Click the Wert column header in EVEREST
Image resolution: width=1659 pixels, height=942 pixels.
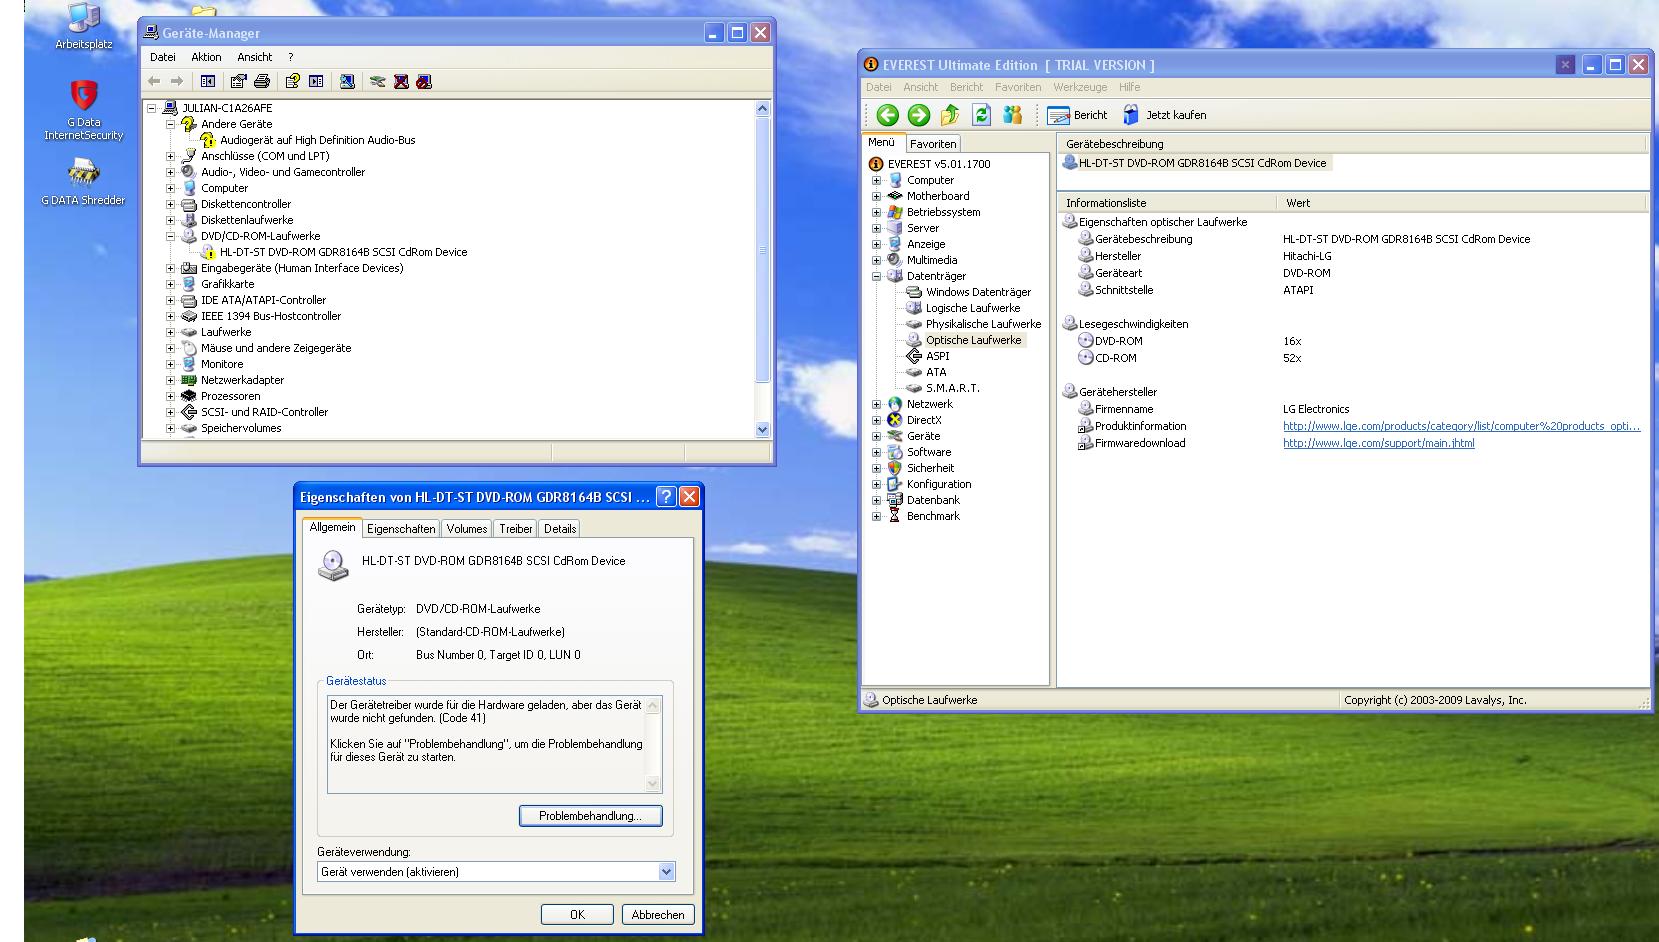tap(1463, 203)
